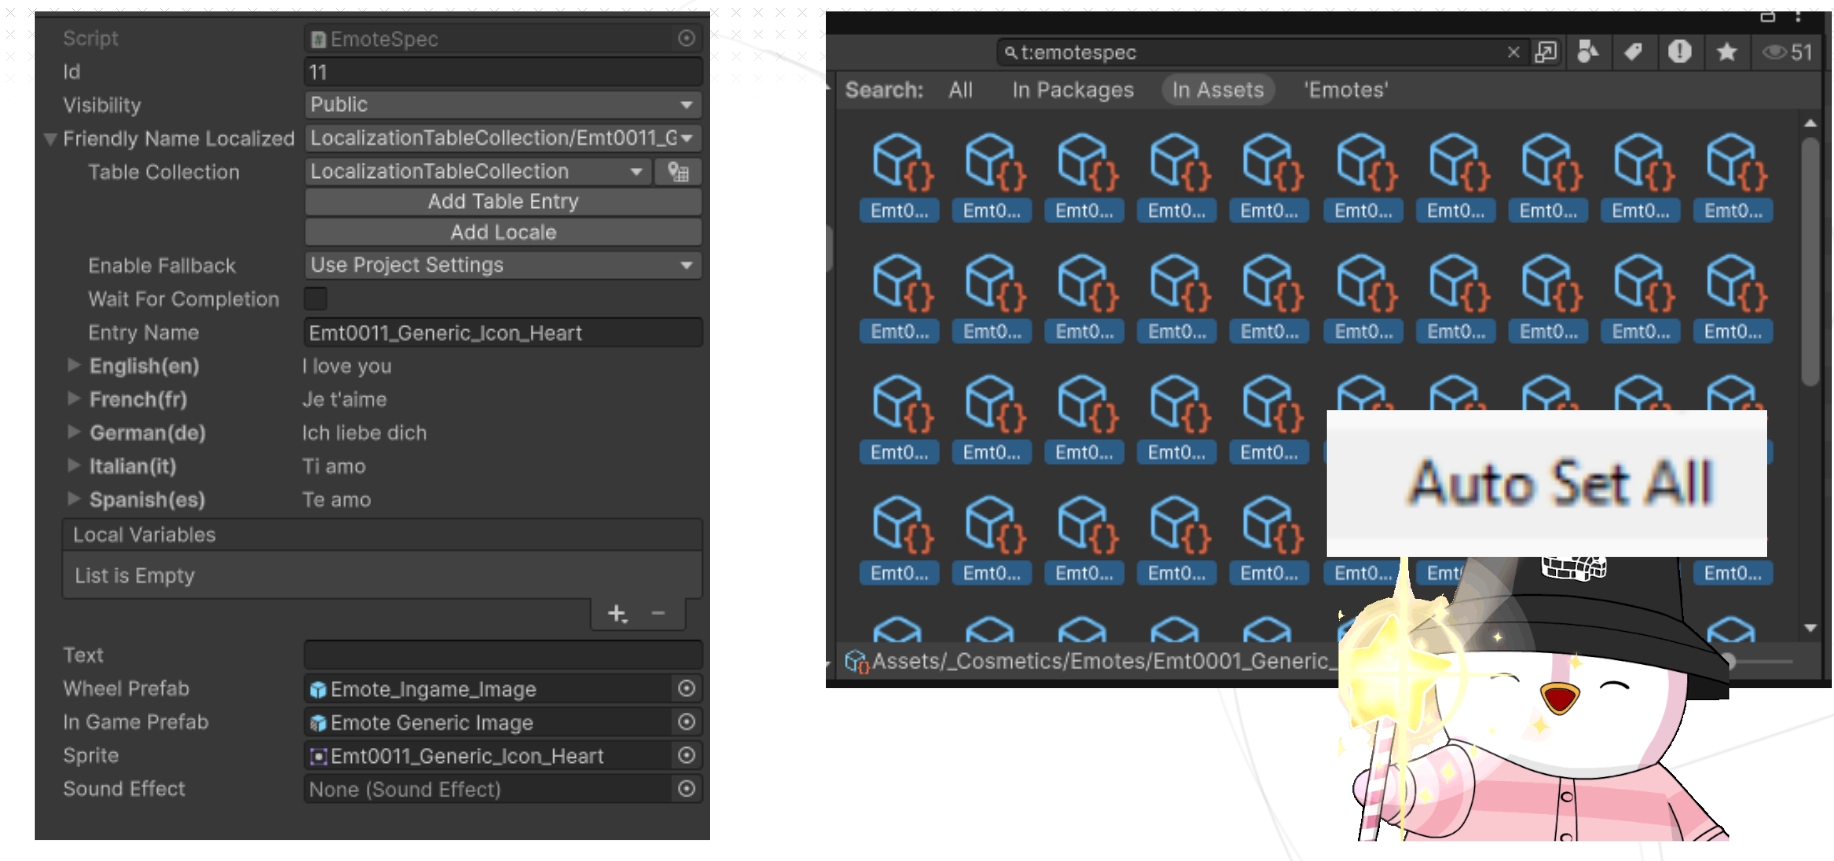Viewport: 1834px width, 861px height.
Task: Expand the French(fr) locale entry
Action: pyautogui.click(x=74, y=398)
